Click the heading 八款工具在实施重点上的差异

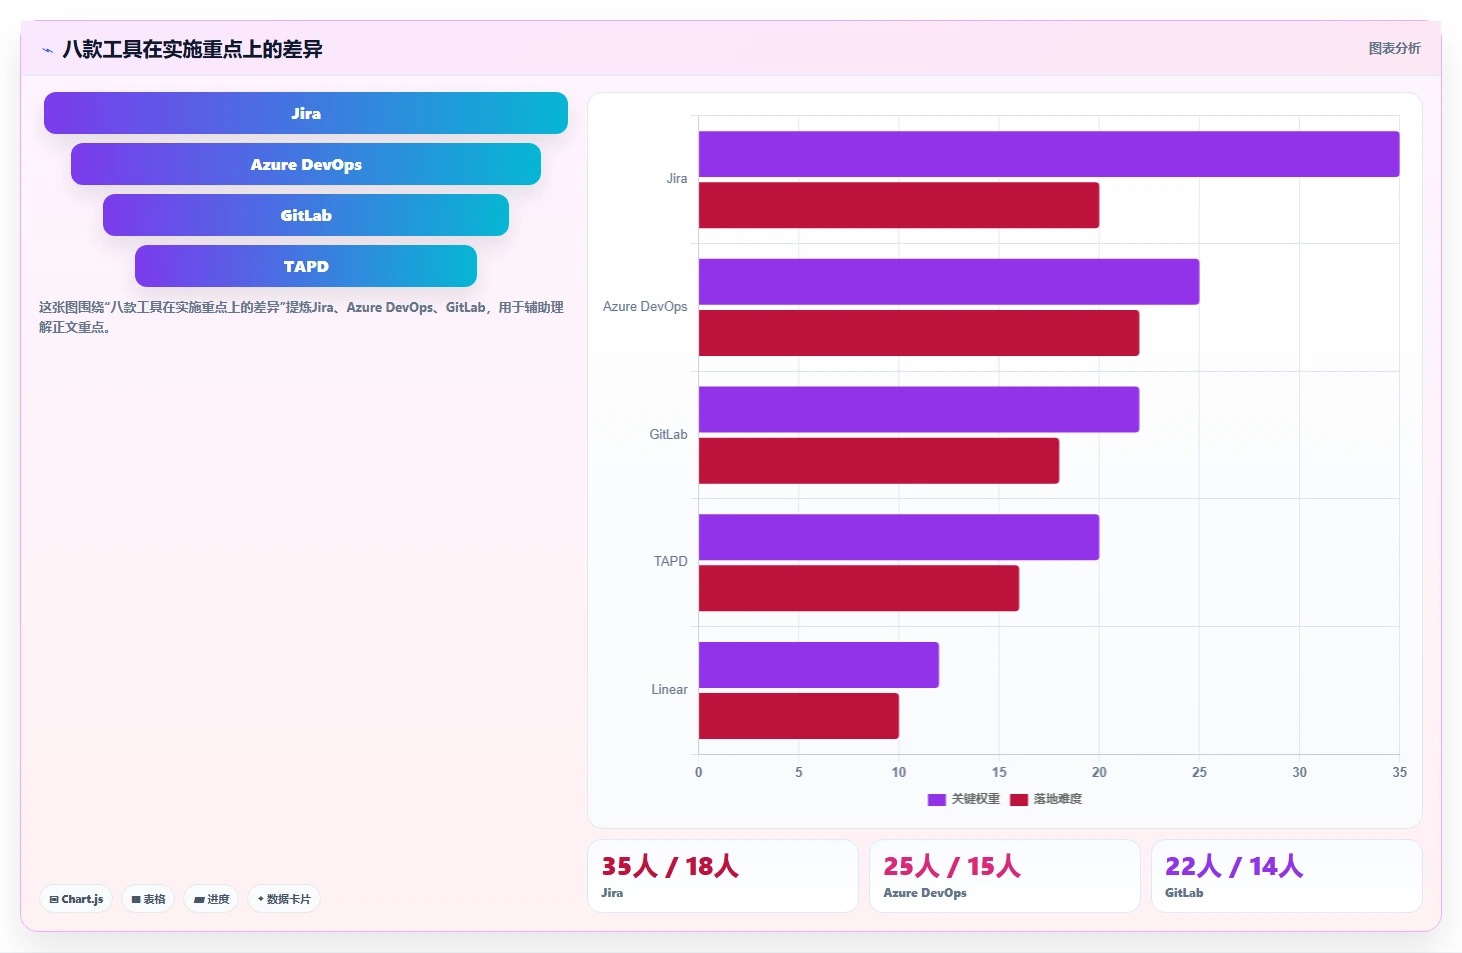click(x=192, y=49)
